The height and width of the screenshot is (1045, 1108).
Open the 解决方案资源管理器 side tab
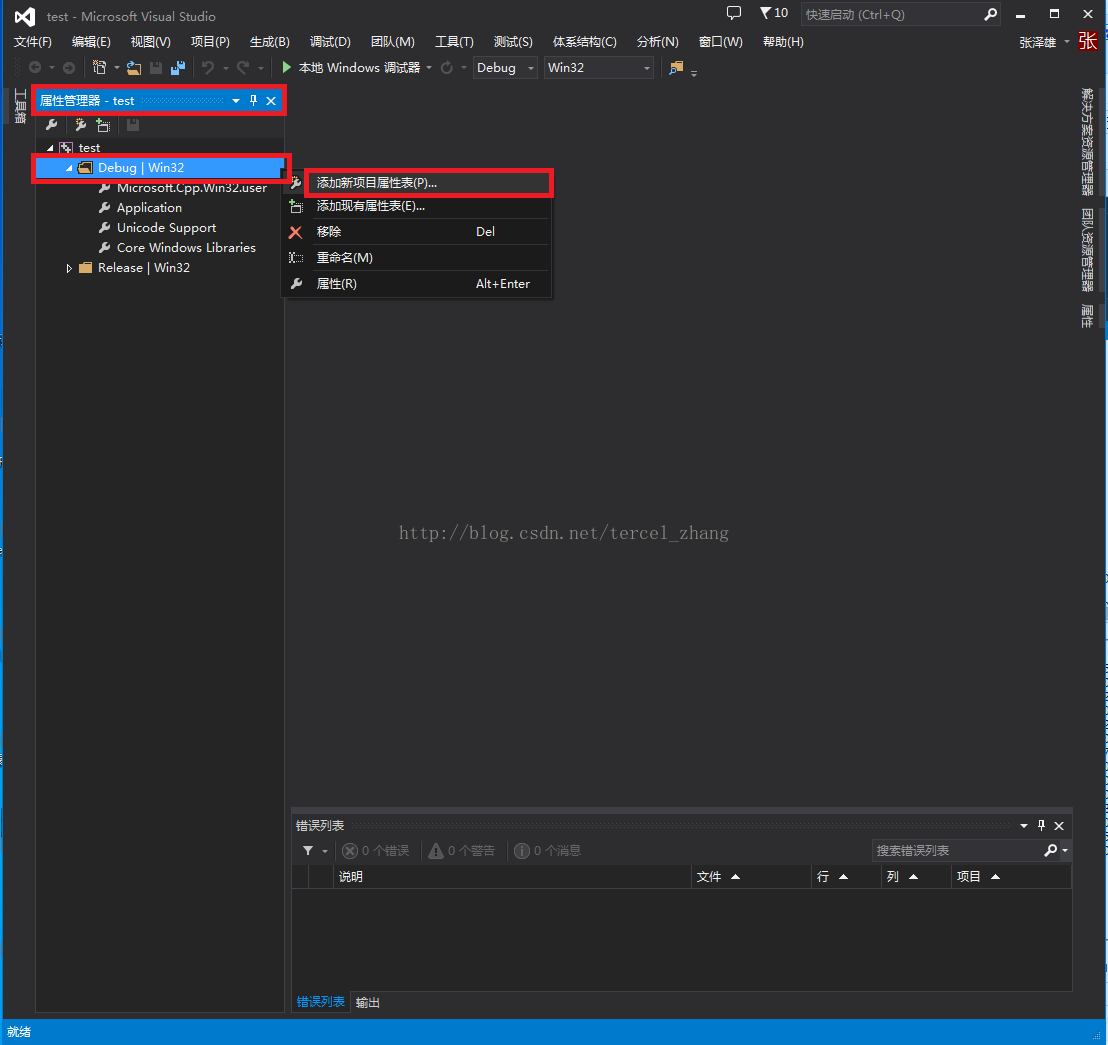point(1087,141)
